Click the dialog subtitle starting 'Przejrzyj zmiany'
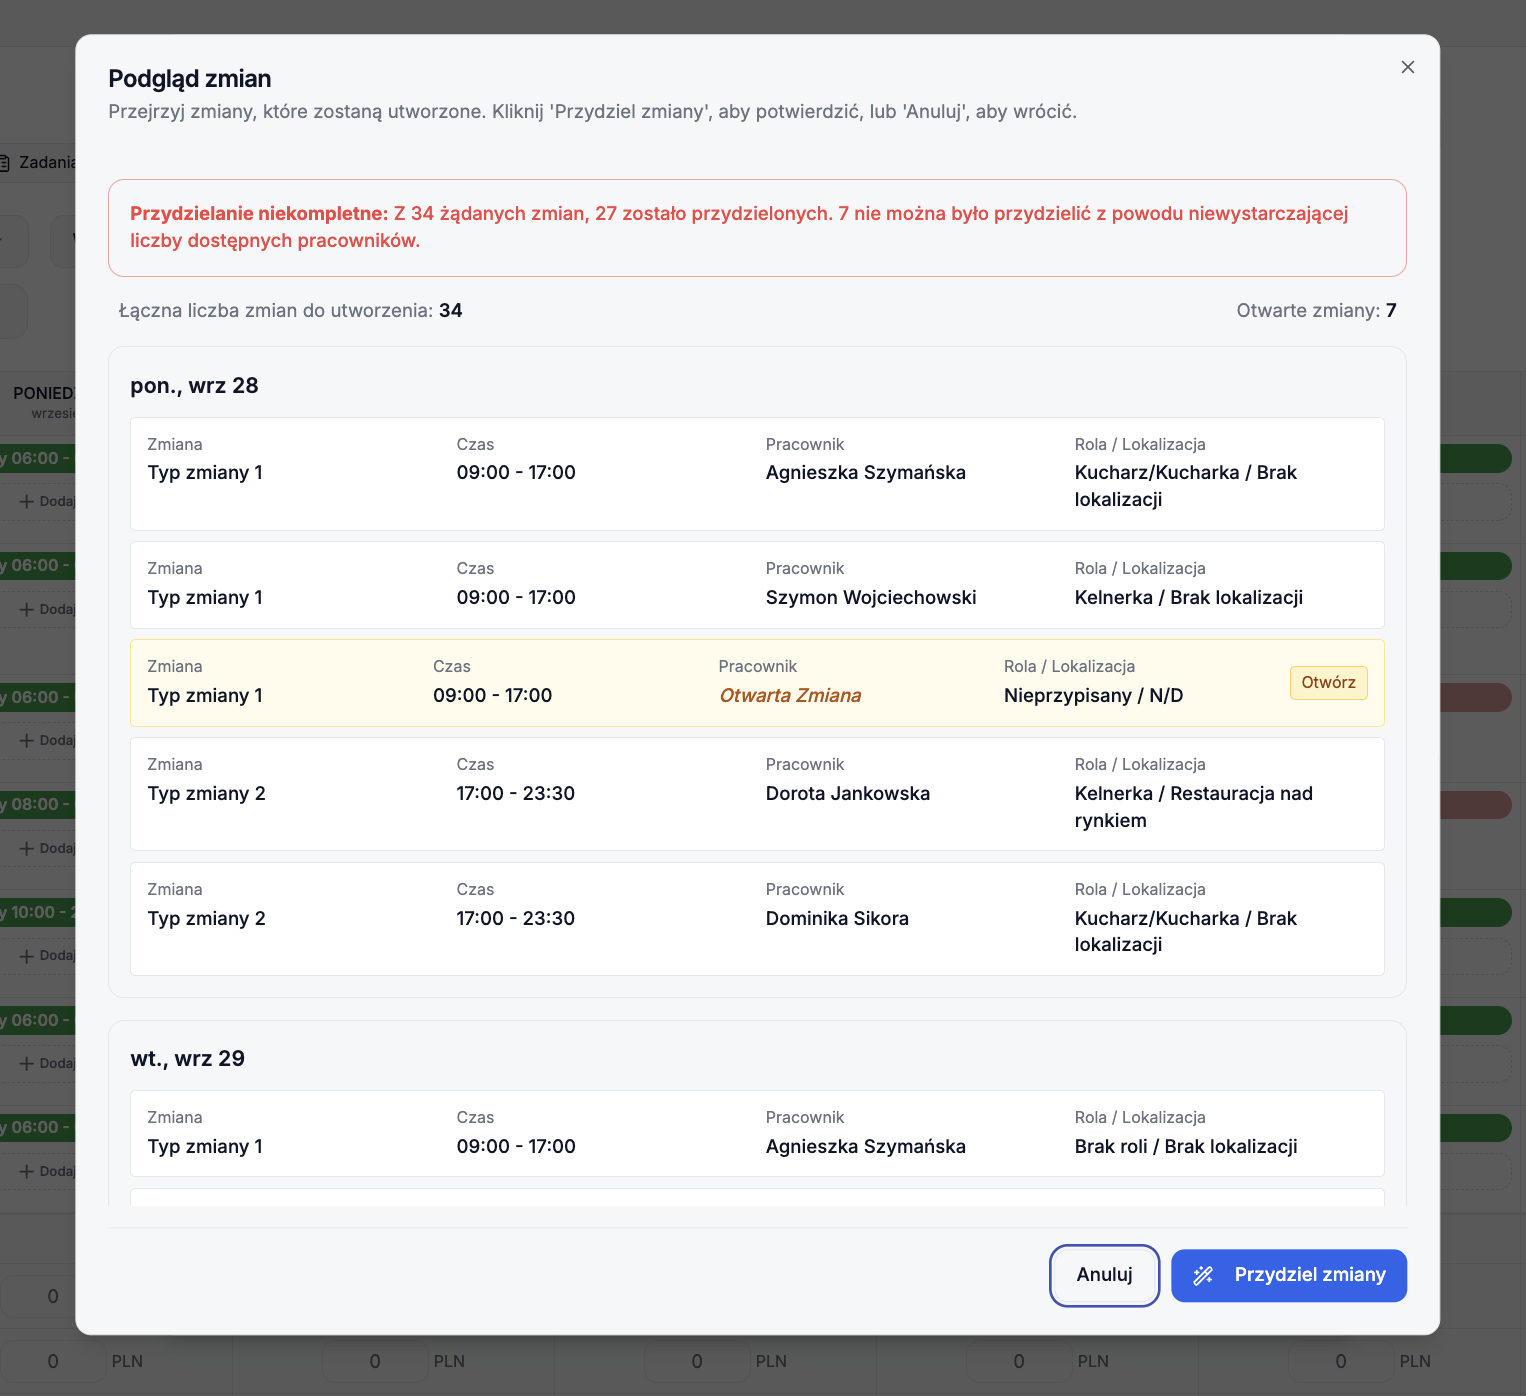 tap(592, 112)
